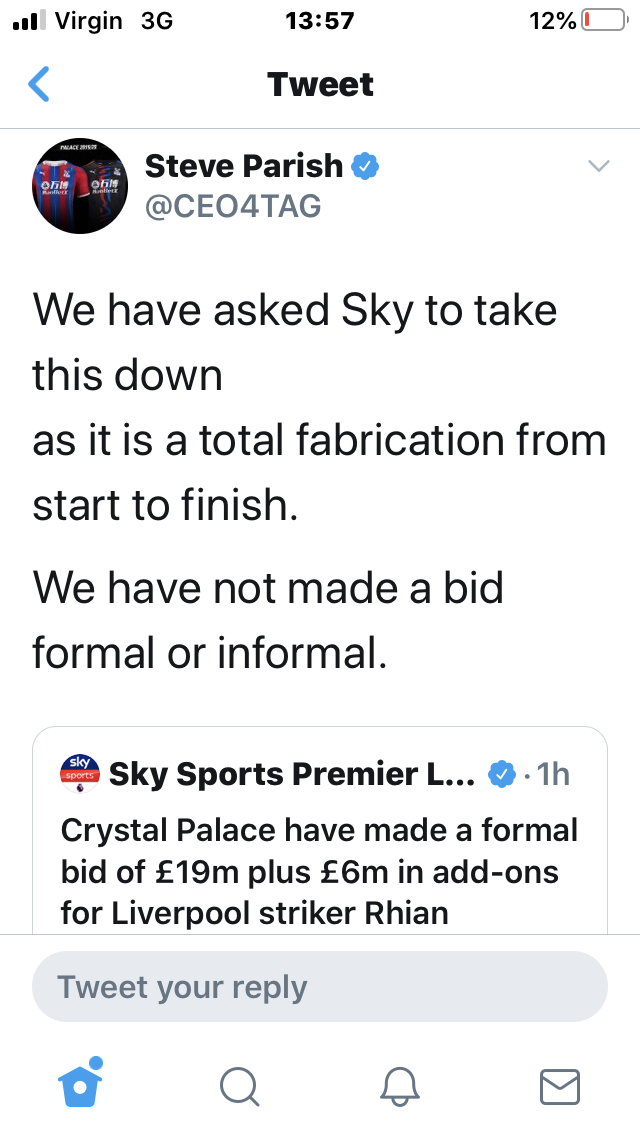Viewport: 640px width, 1136px height.
Task: Tap Steve Parish verified badge
Action: click(365, 167)
